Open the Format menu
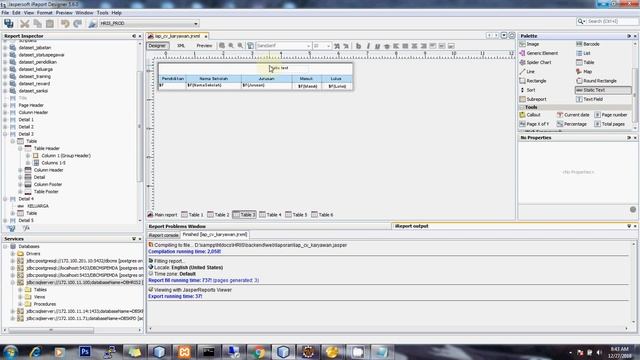This screenshot has height=360, width=640. pos(44,13)
